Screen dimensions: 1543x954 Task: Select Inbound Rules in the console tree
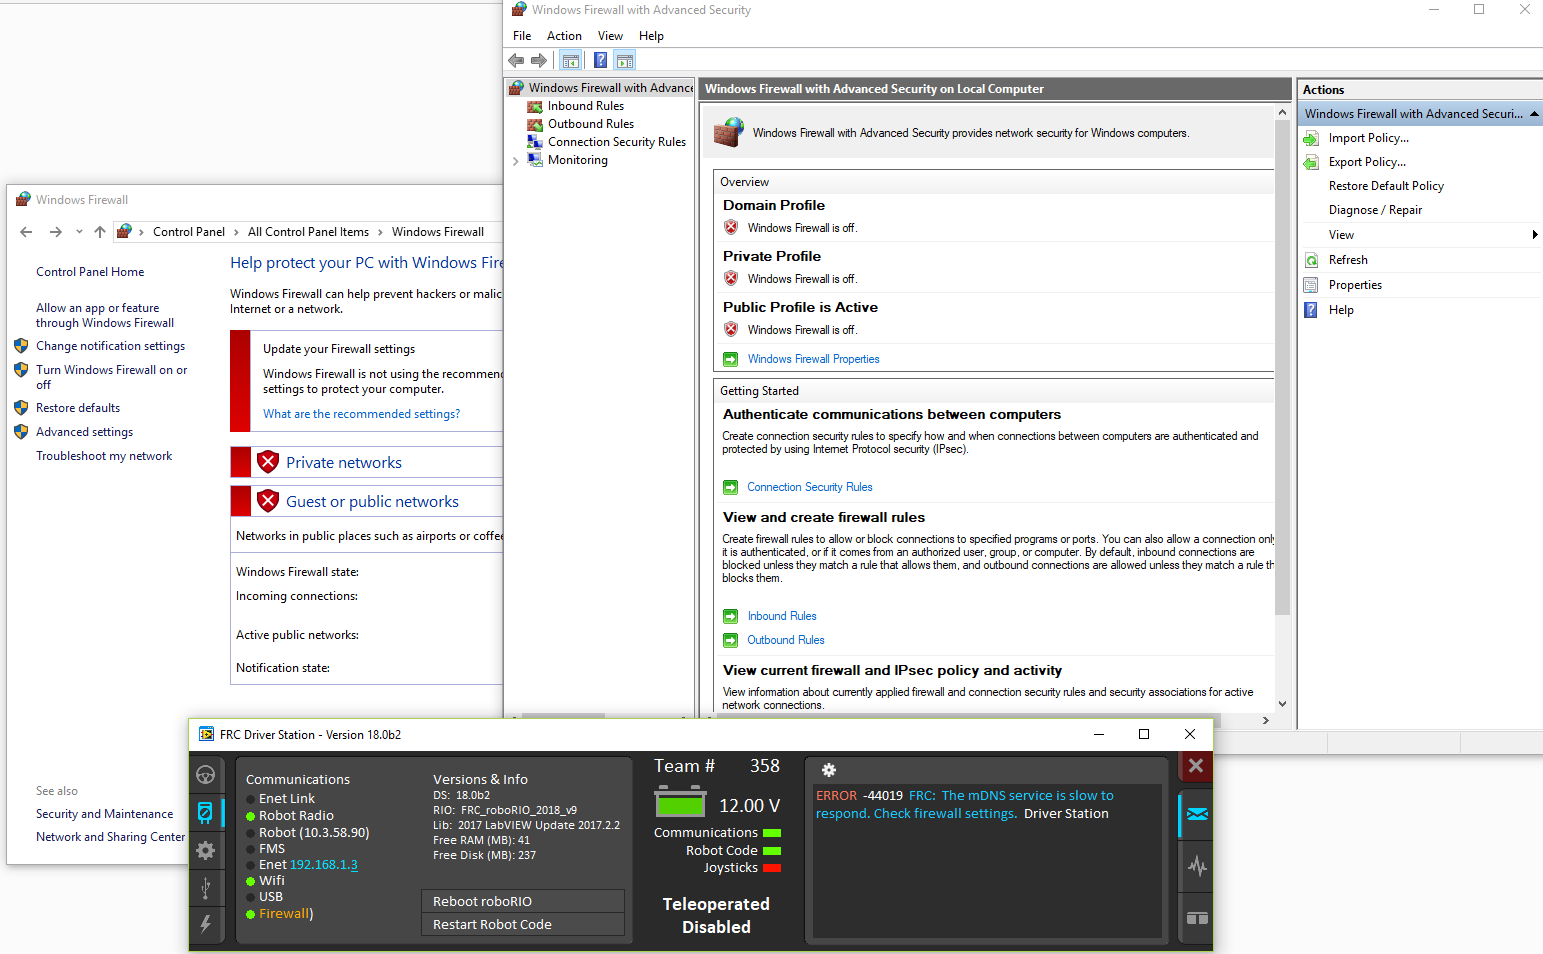pyautogui.click(x=585, y=106)
